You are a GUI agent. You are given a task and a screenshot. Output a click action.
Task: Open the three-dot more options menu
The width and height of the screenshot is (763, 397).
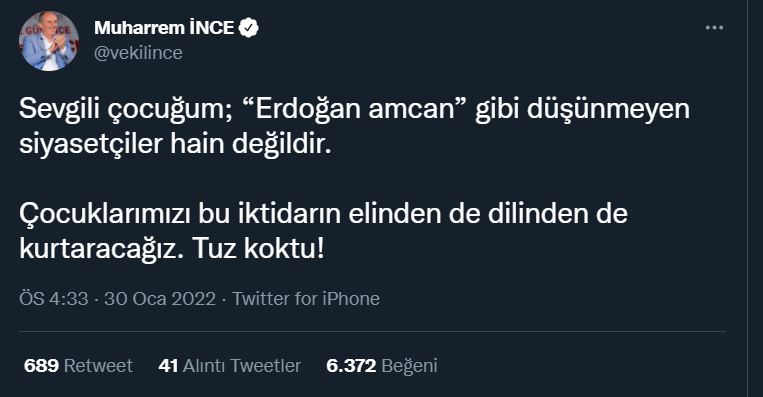714,28
